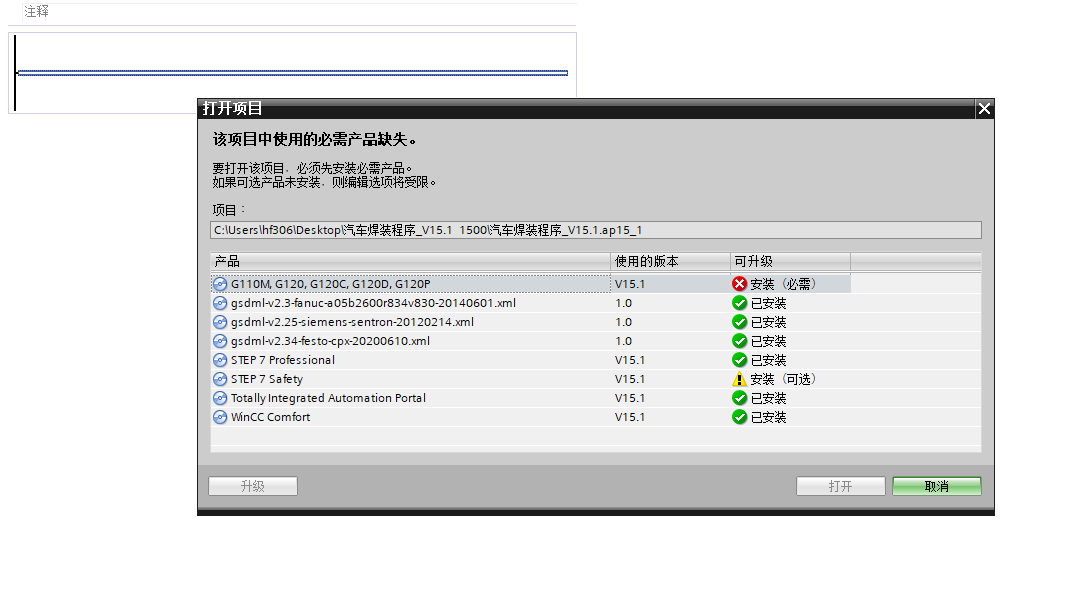Close the 打开项目 dialog
This screenshot has height=616, width=1071.
(x=984, y=109)
